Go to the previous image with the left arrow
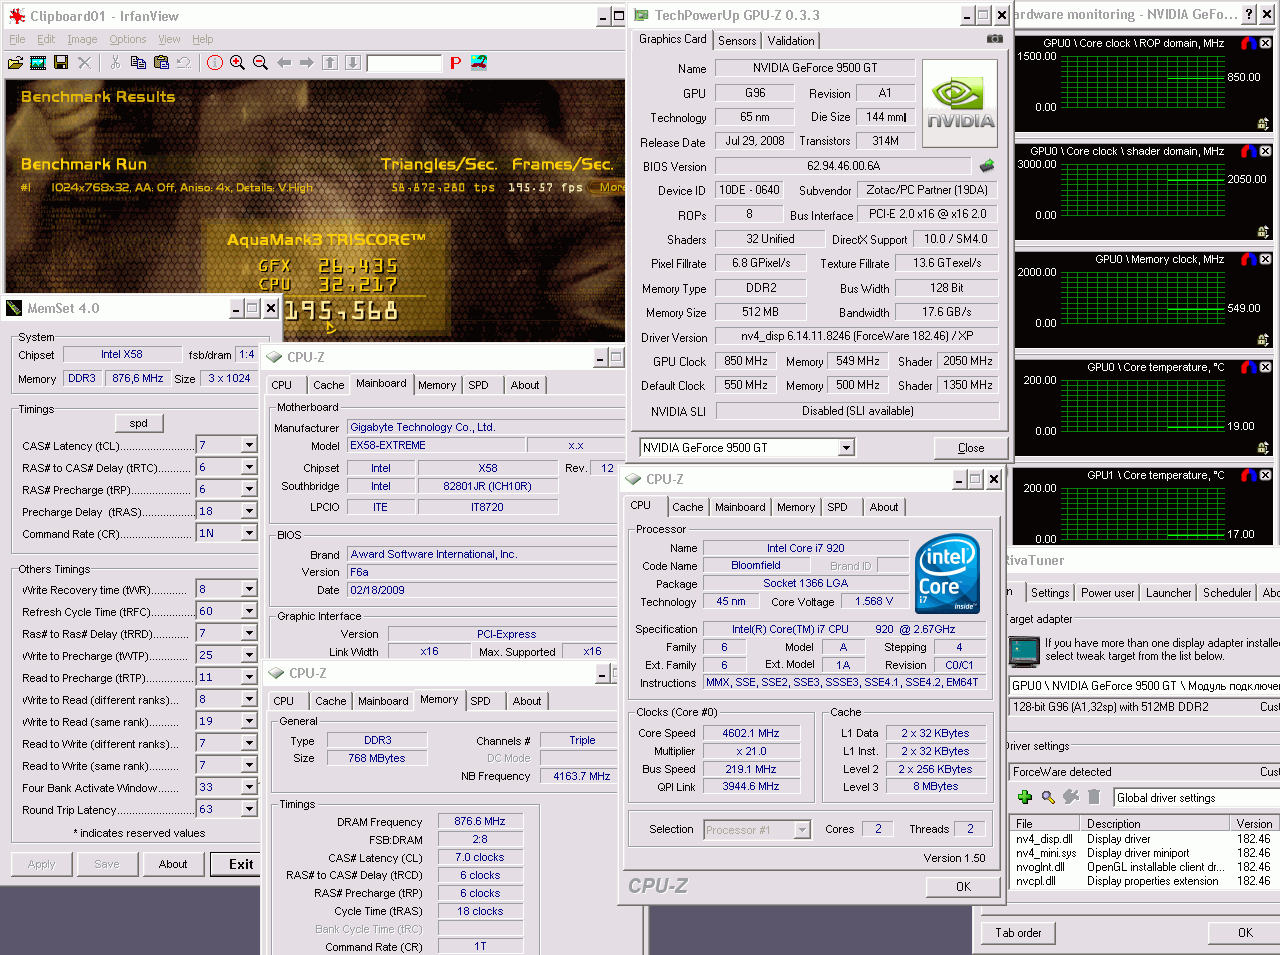This screenshot has height=955, width=1280. 284,62
